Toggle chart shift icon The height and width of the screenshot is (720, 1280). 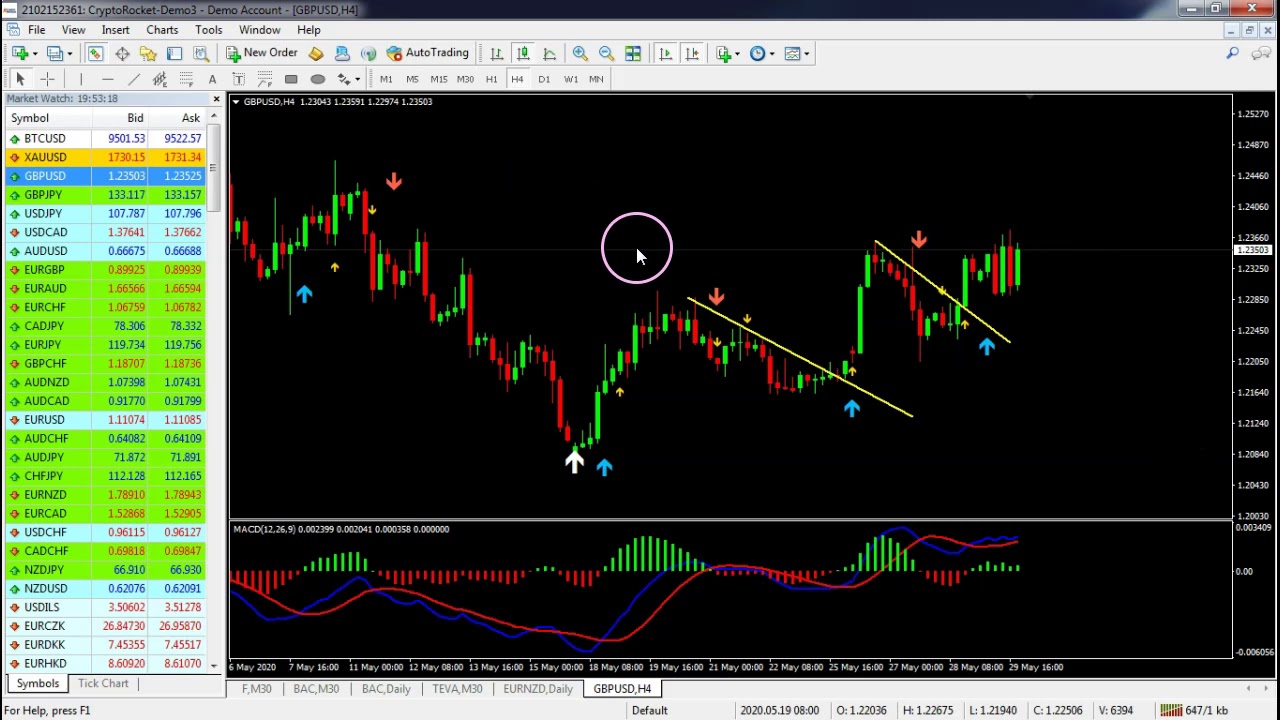692,53
